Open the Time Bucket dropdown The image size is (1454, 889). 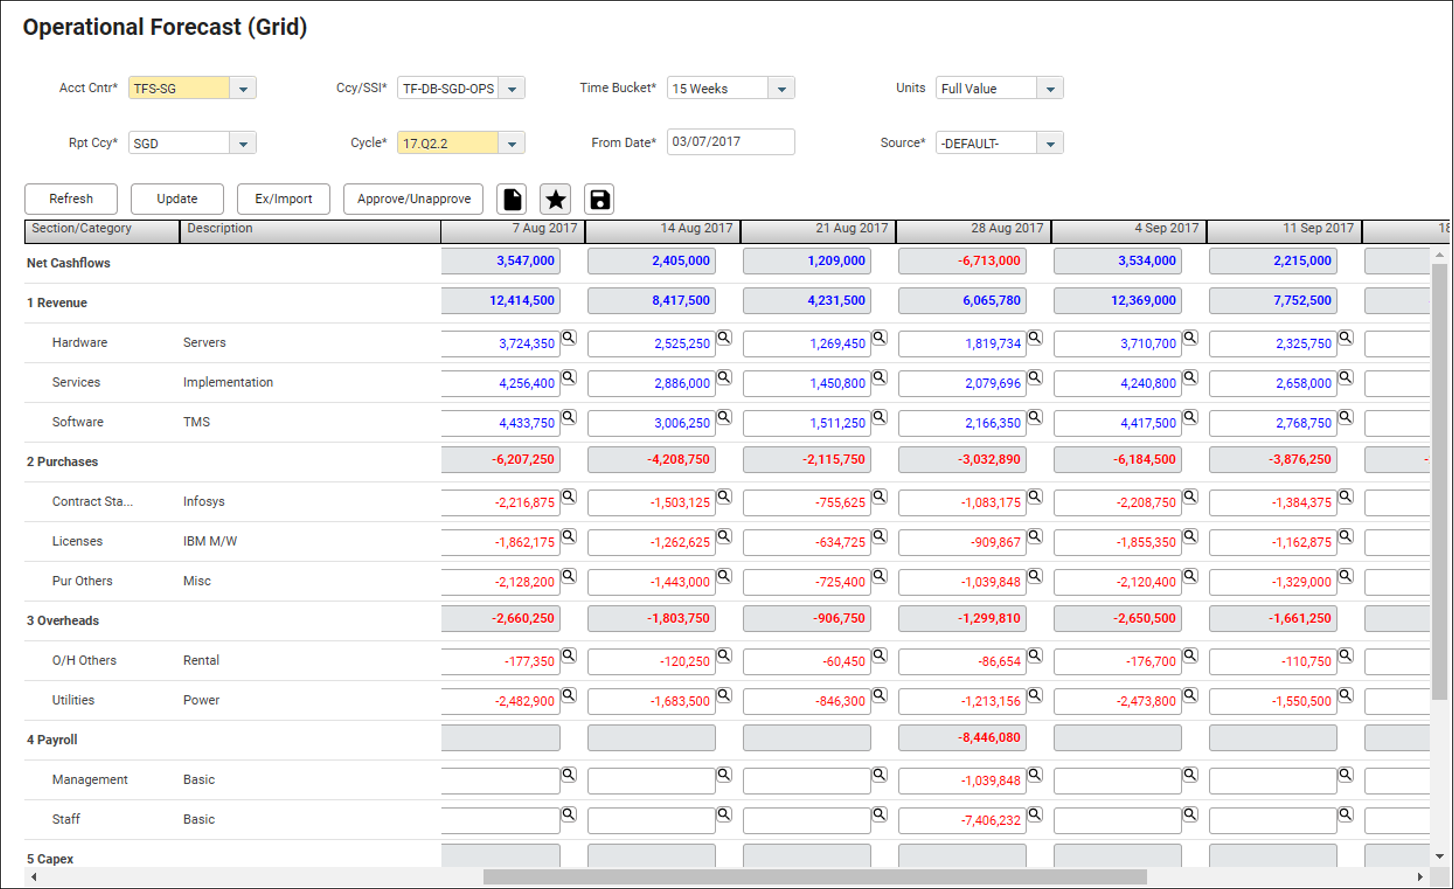click(781, 89)
